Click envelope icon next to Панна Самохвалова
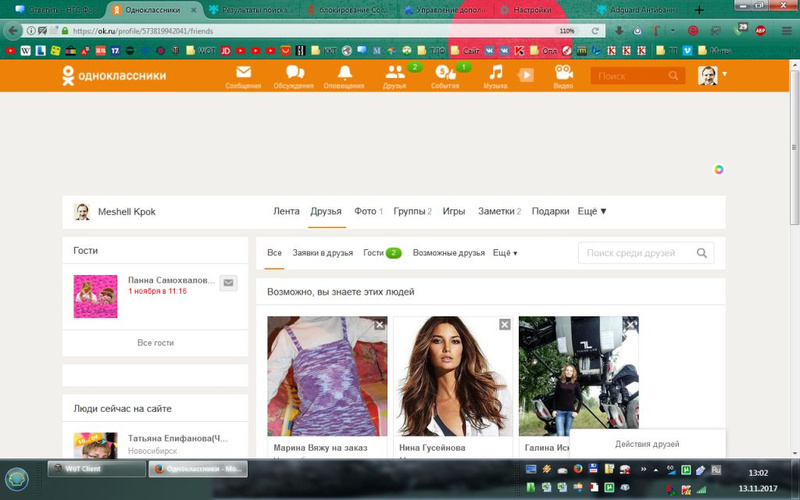The width and height of the screenshot is (800, 500). (228, 283)
